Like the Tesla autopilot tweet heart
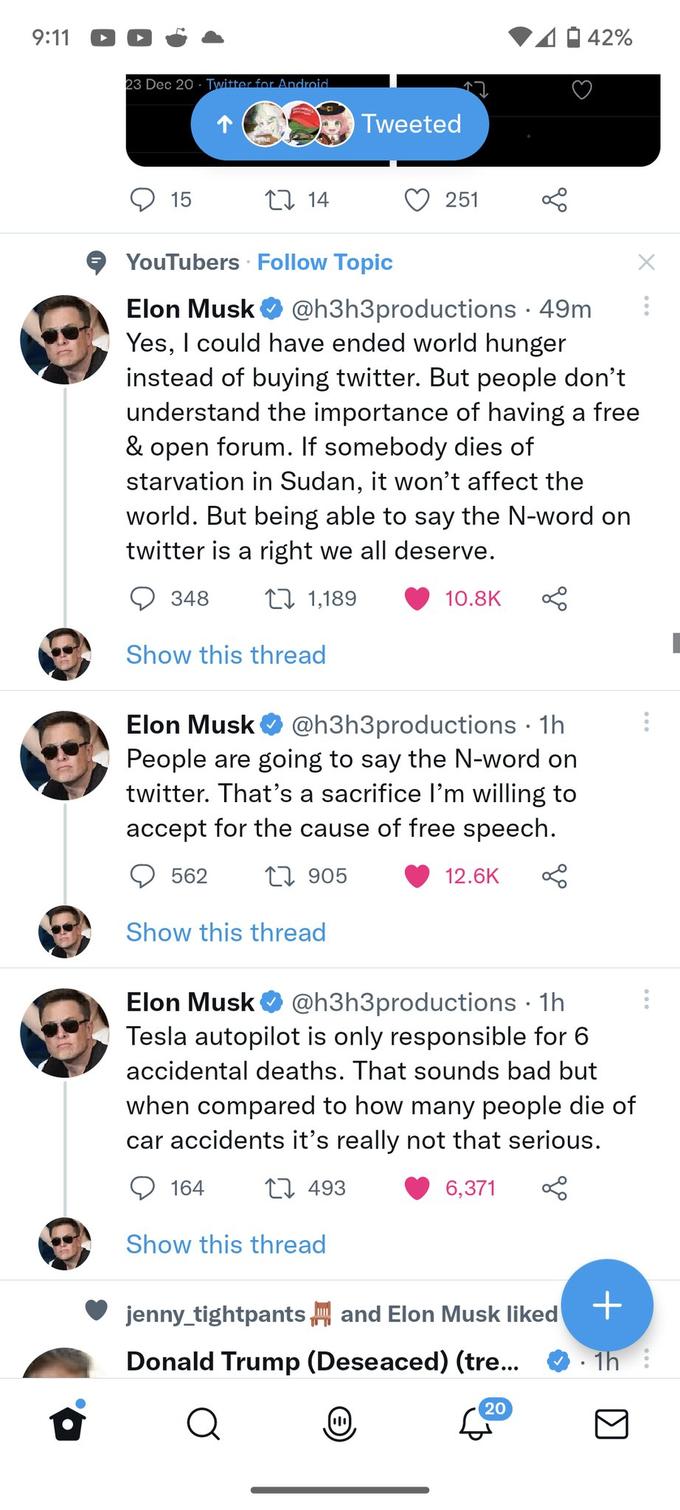Viewport: 680px width, 1510px height. coord(417,1188)
